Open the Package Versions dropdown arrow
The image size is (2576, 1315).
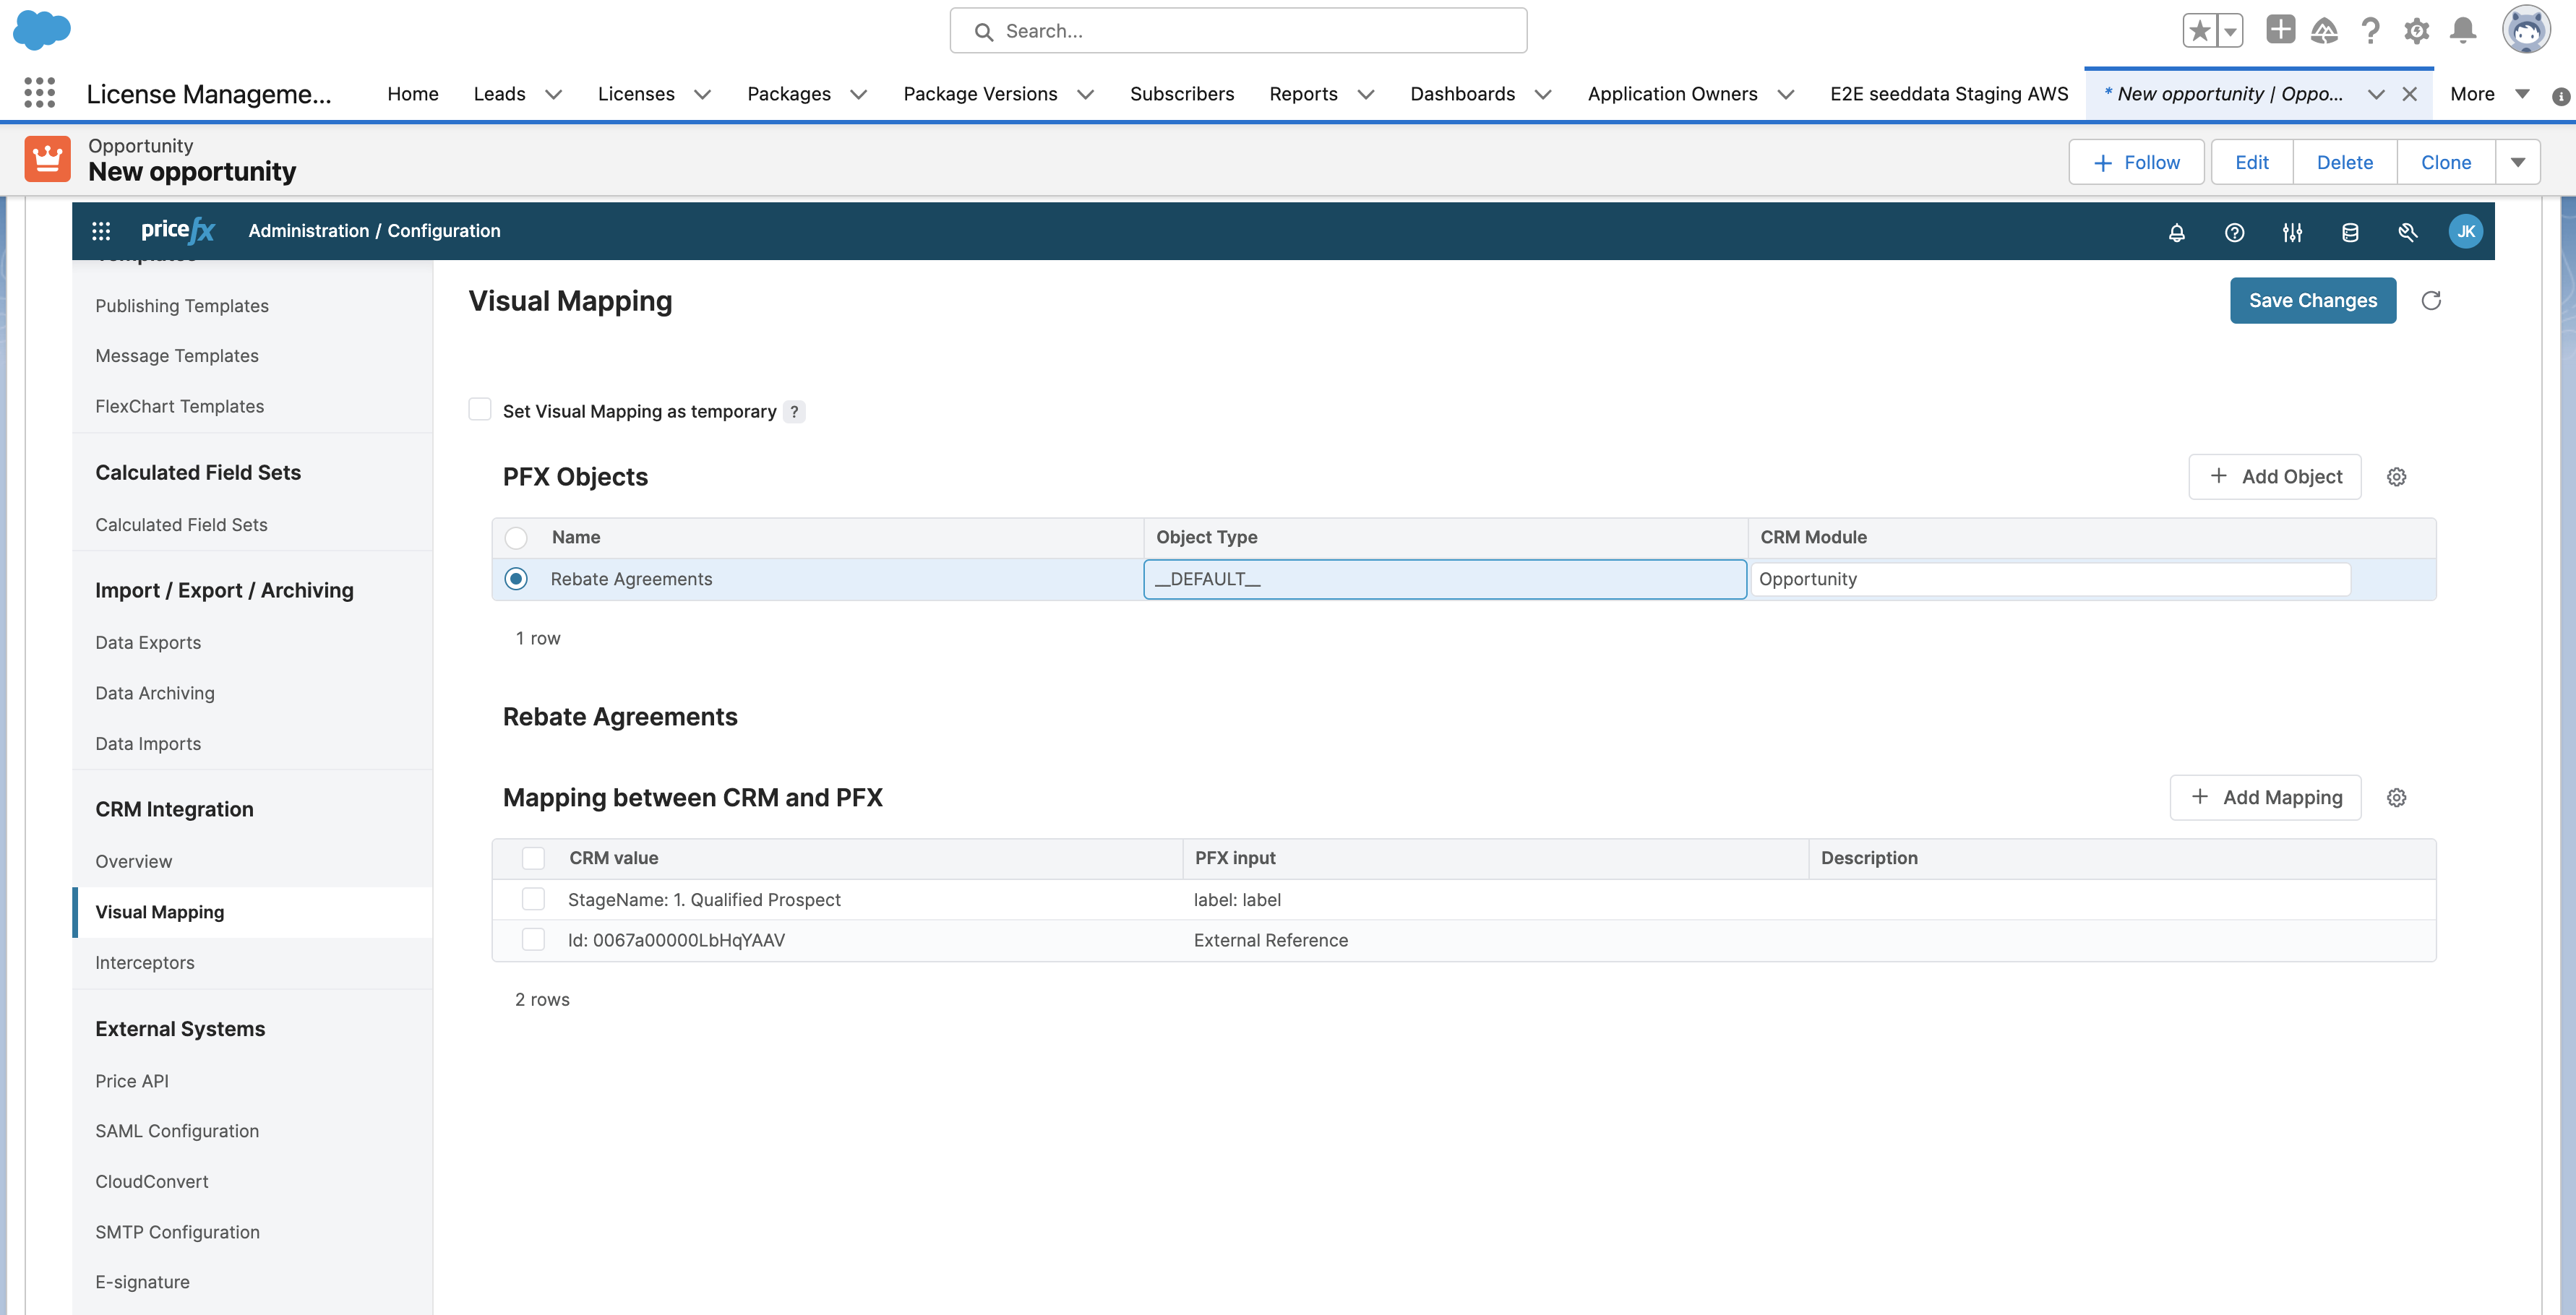pos(1086,94)
